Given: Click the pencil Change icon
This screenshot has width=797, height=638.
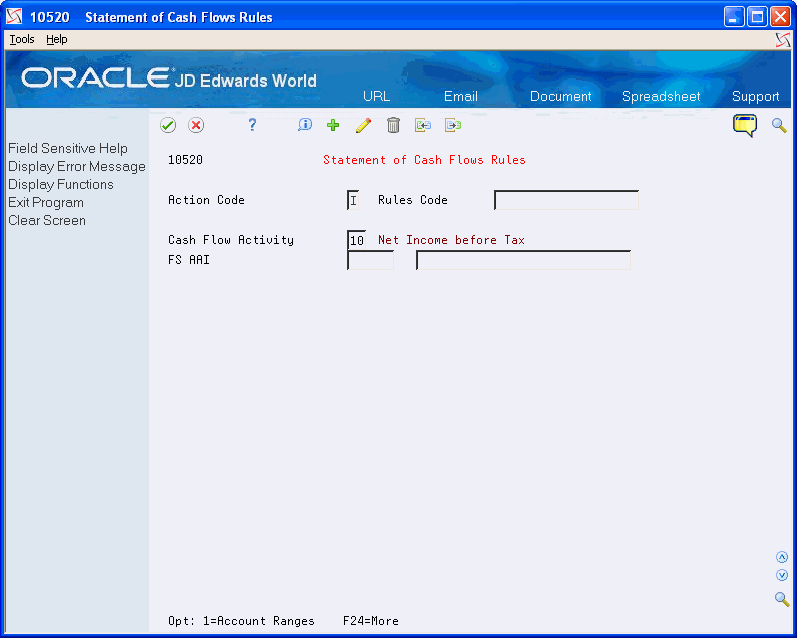Looking at the screenshot, I should coord(363,125).
